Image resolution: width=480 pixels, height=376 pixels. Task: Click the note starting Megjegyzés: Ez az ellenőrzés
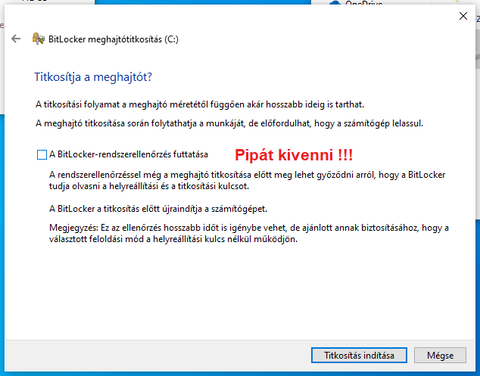[249, 233]
